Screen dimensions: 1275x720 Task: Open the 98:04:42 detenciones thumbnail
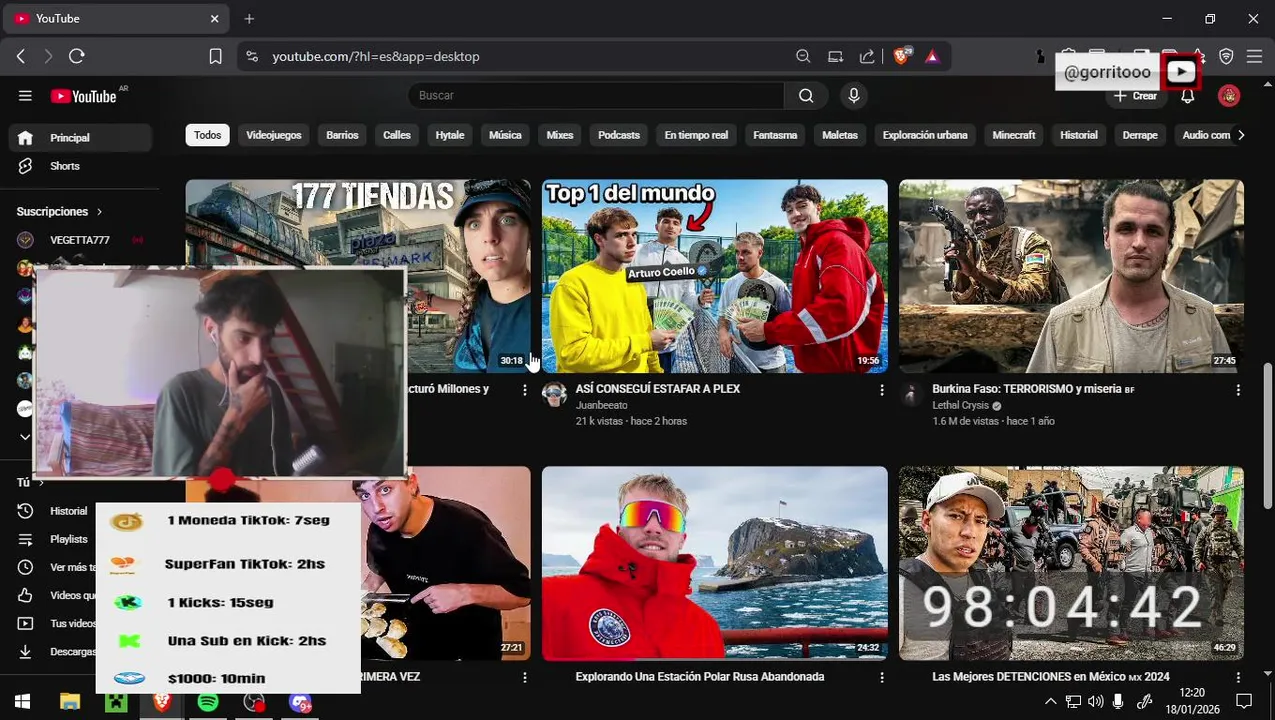(1071, 563)
